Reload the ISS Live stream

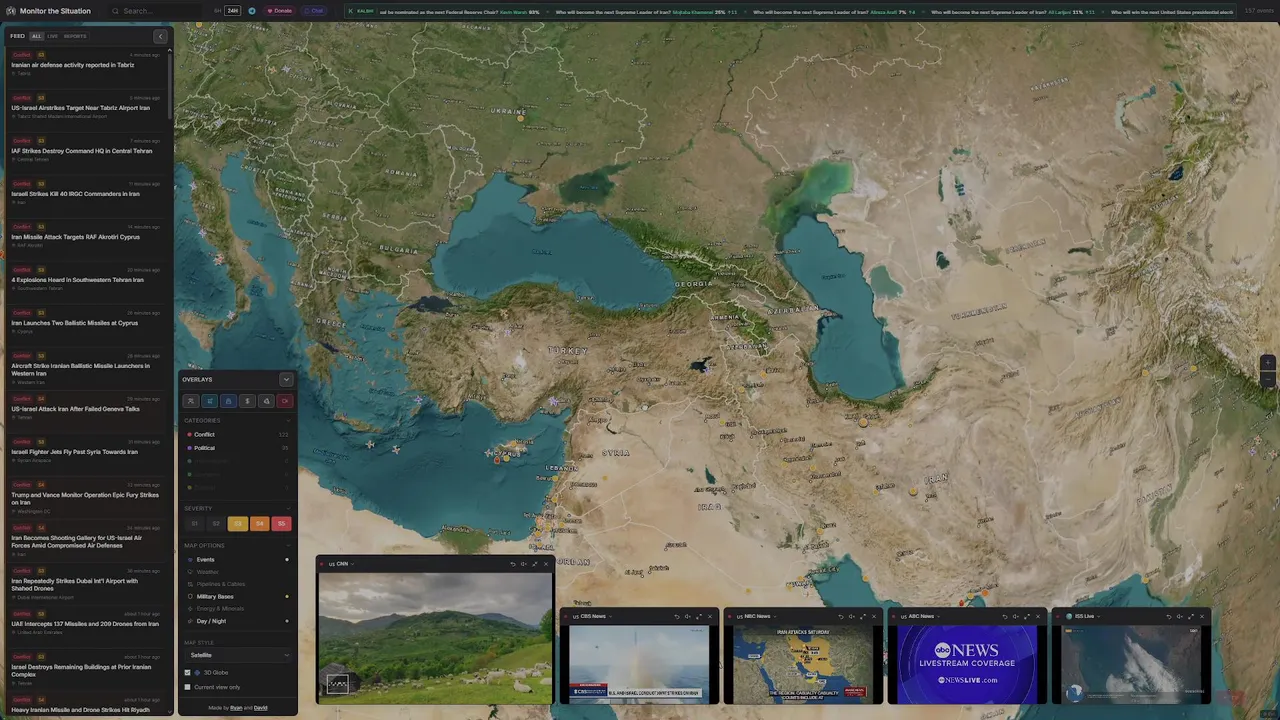coord(1169,616)
